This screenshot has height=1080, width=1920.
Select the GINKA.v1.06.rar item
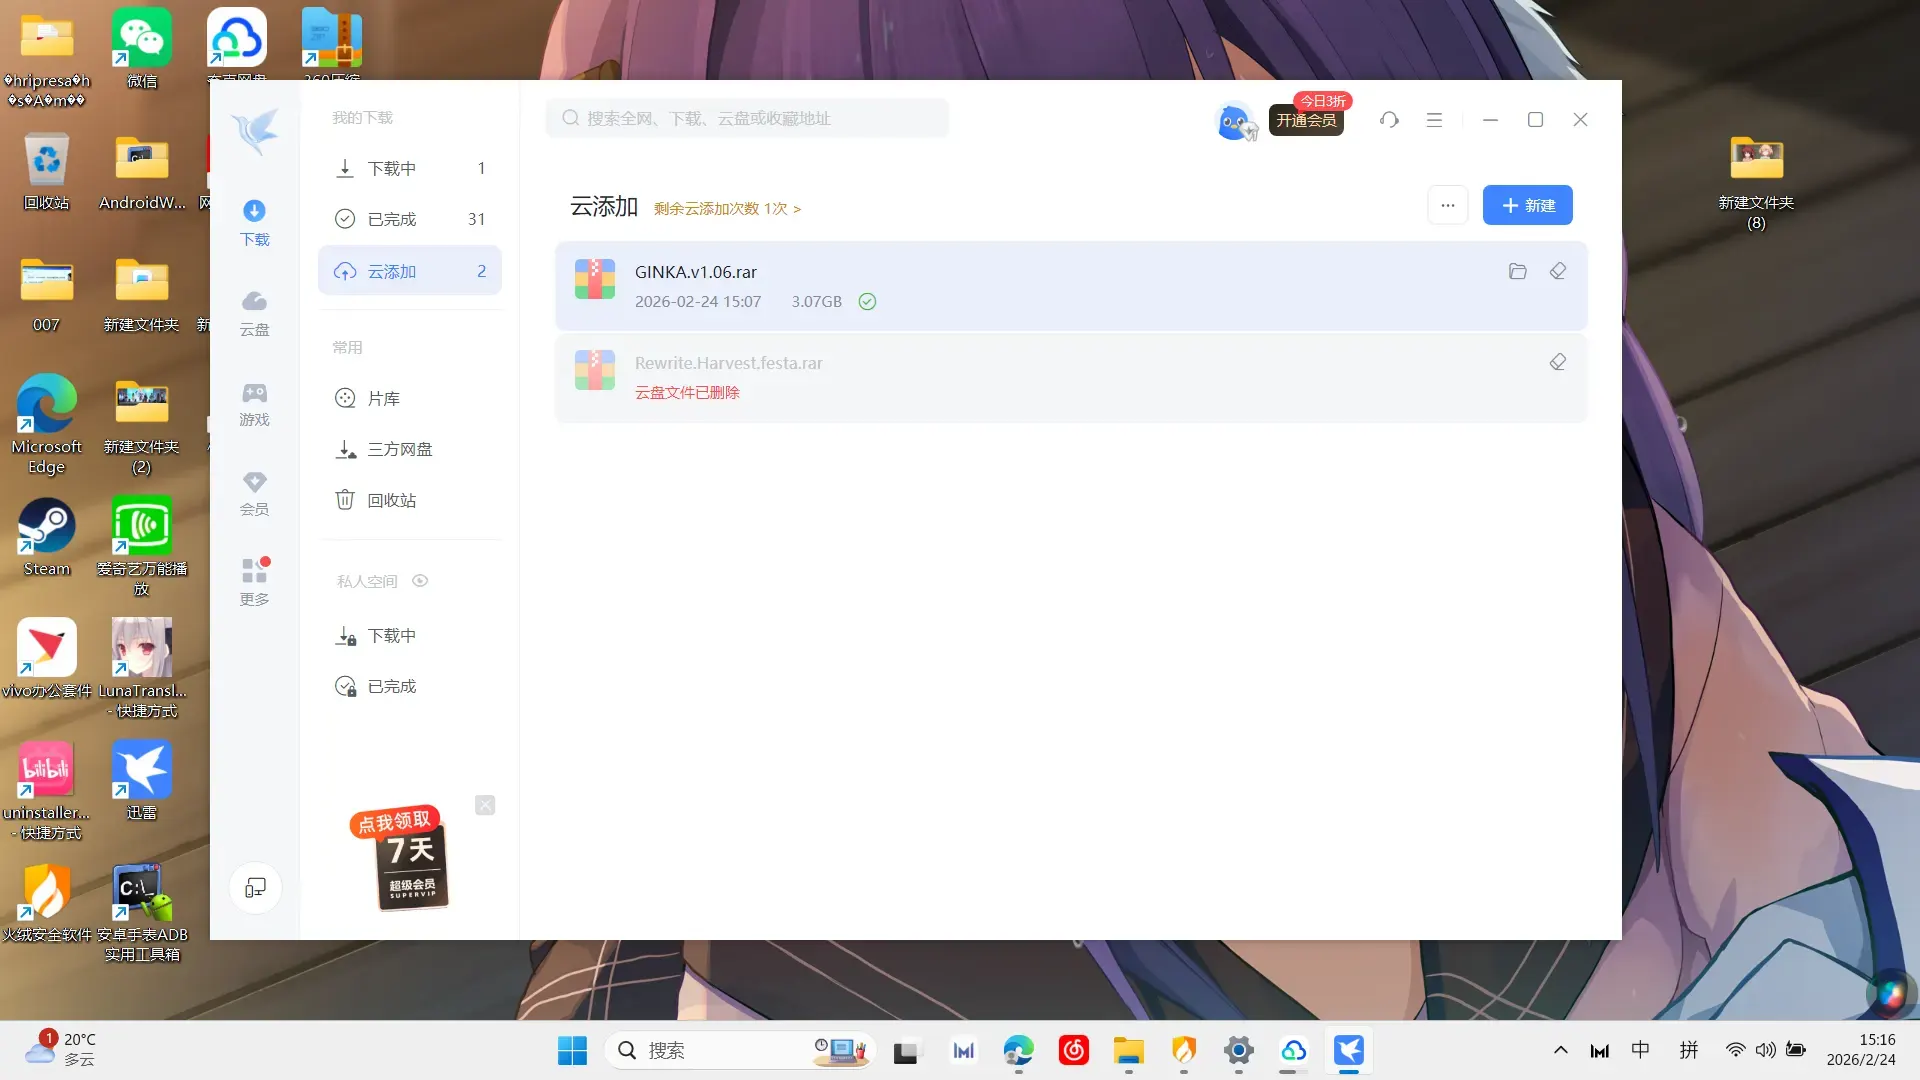(x=1071, y=286)
